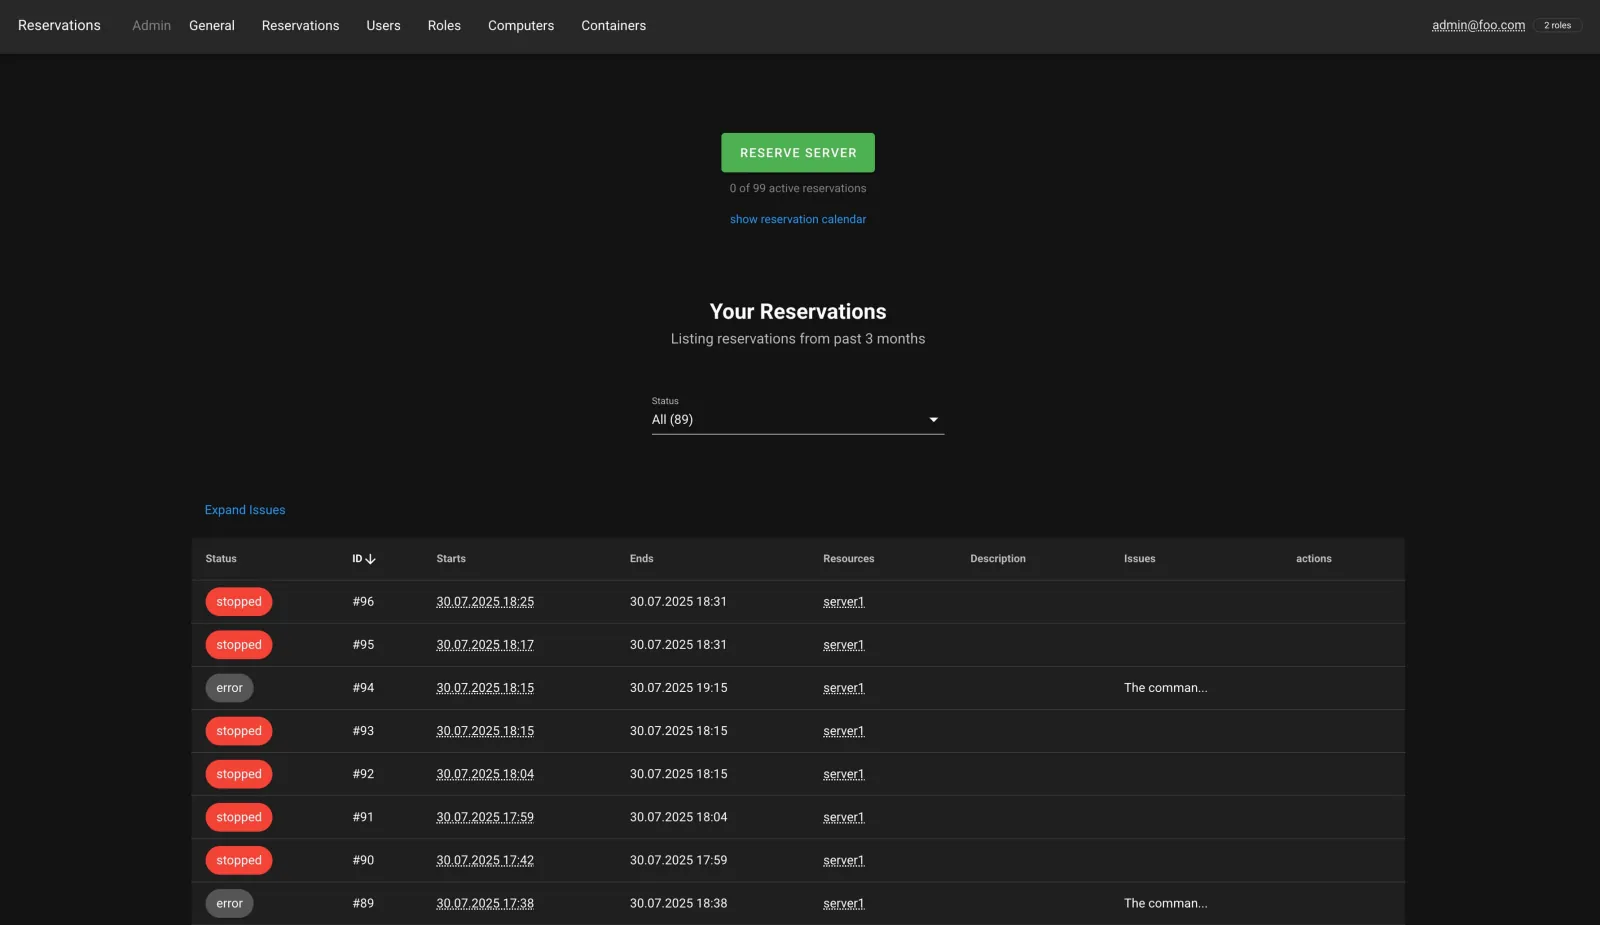Viewport: 1600px width, 925px height.
Task: Sort the table by Starts column
Action: [x=451, y=559]
